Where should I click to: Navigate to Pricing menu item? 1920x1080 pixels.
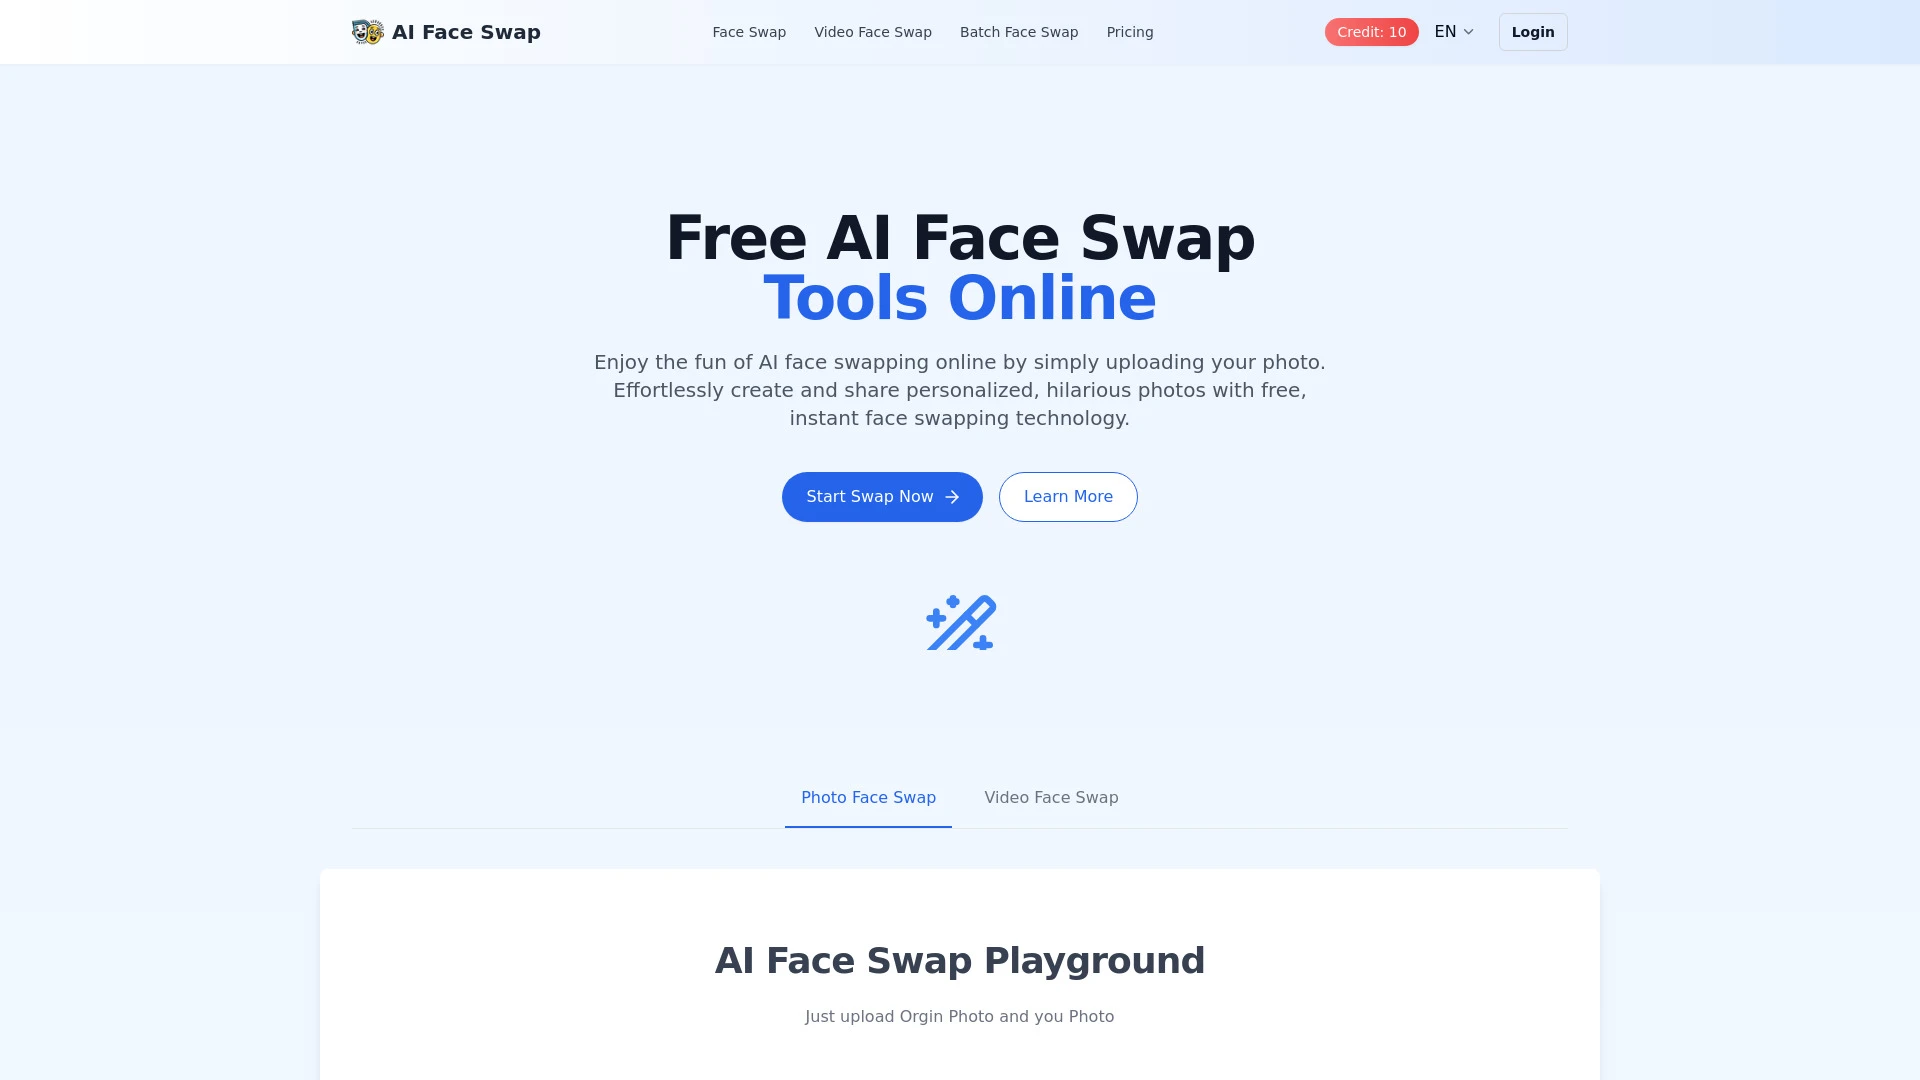1130,32
